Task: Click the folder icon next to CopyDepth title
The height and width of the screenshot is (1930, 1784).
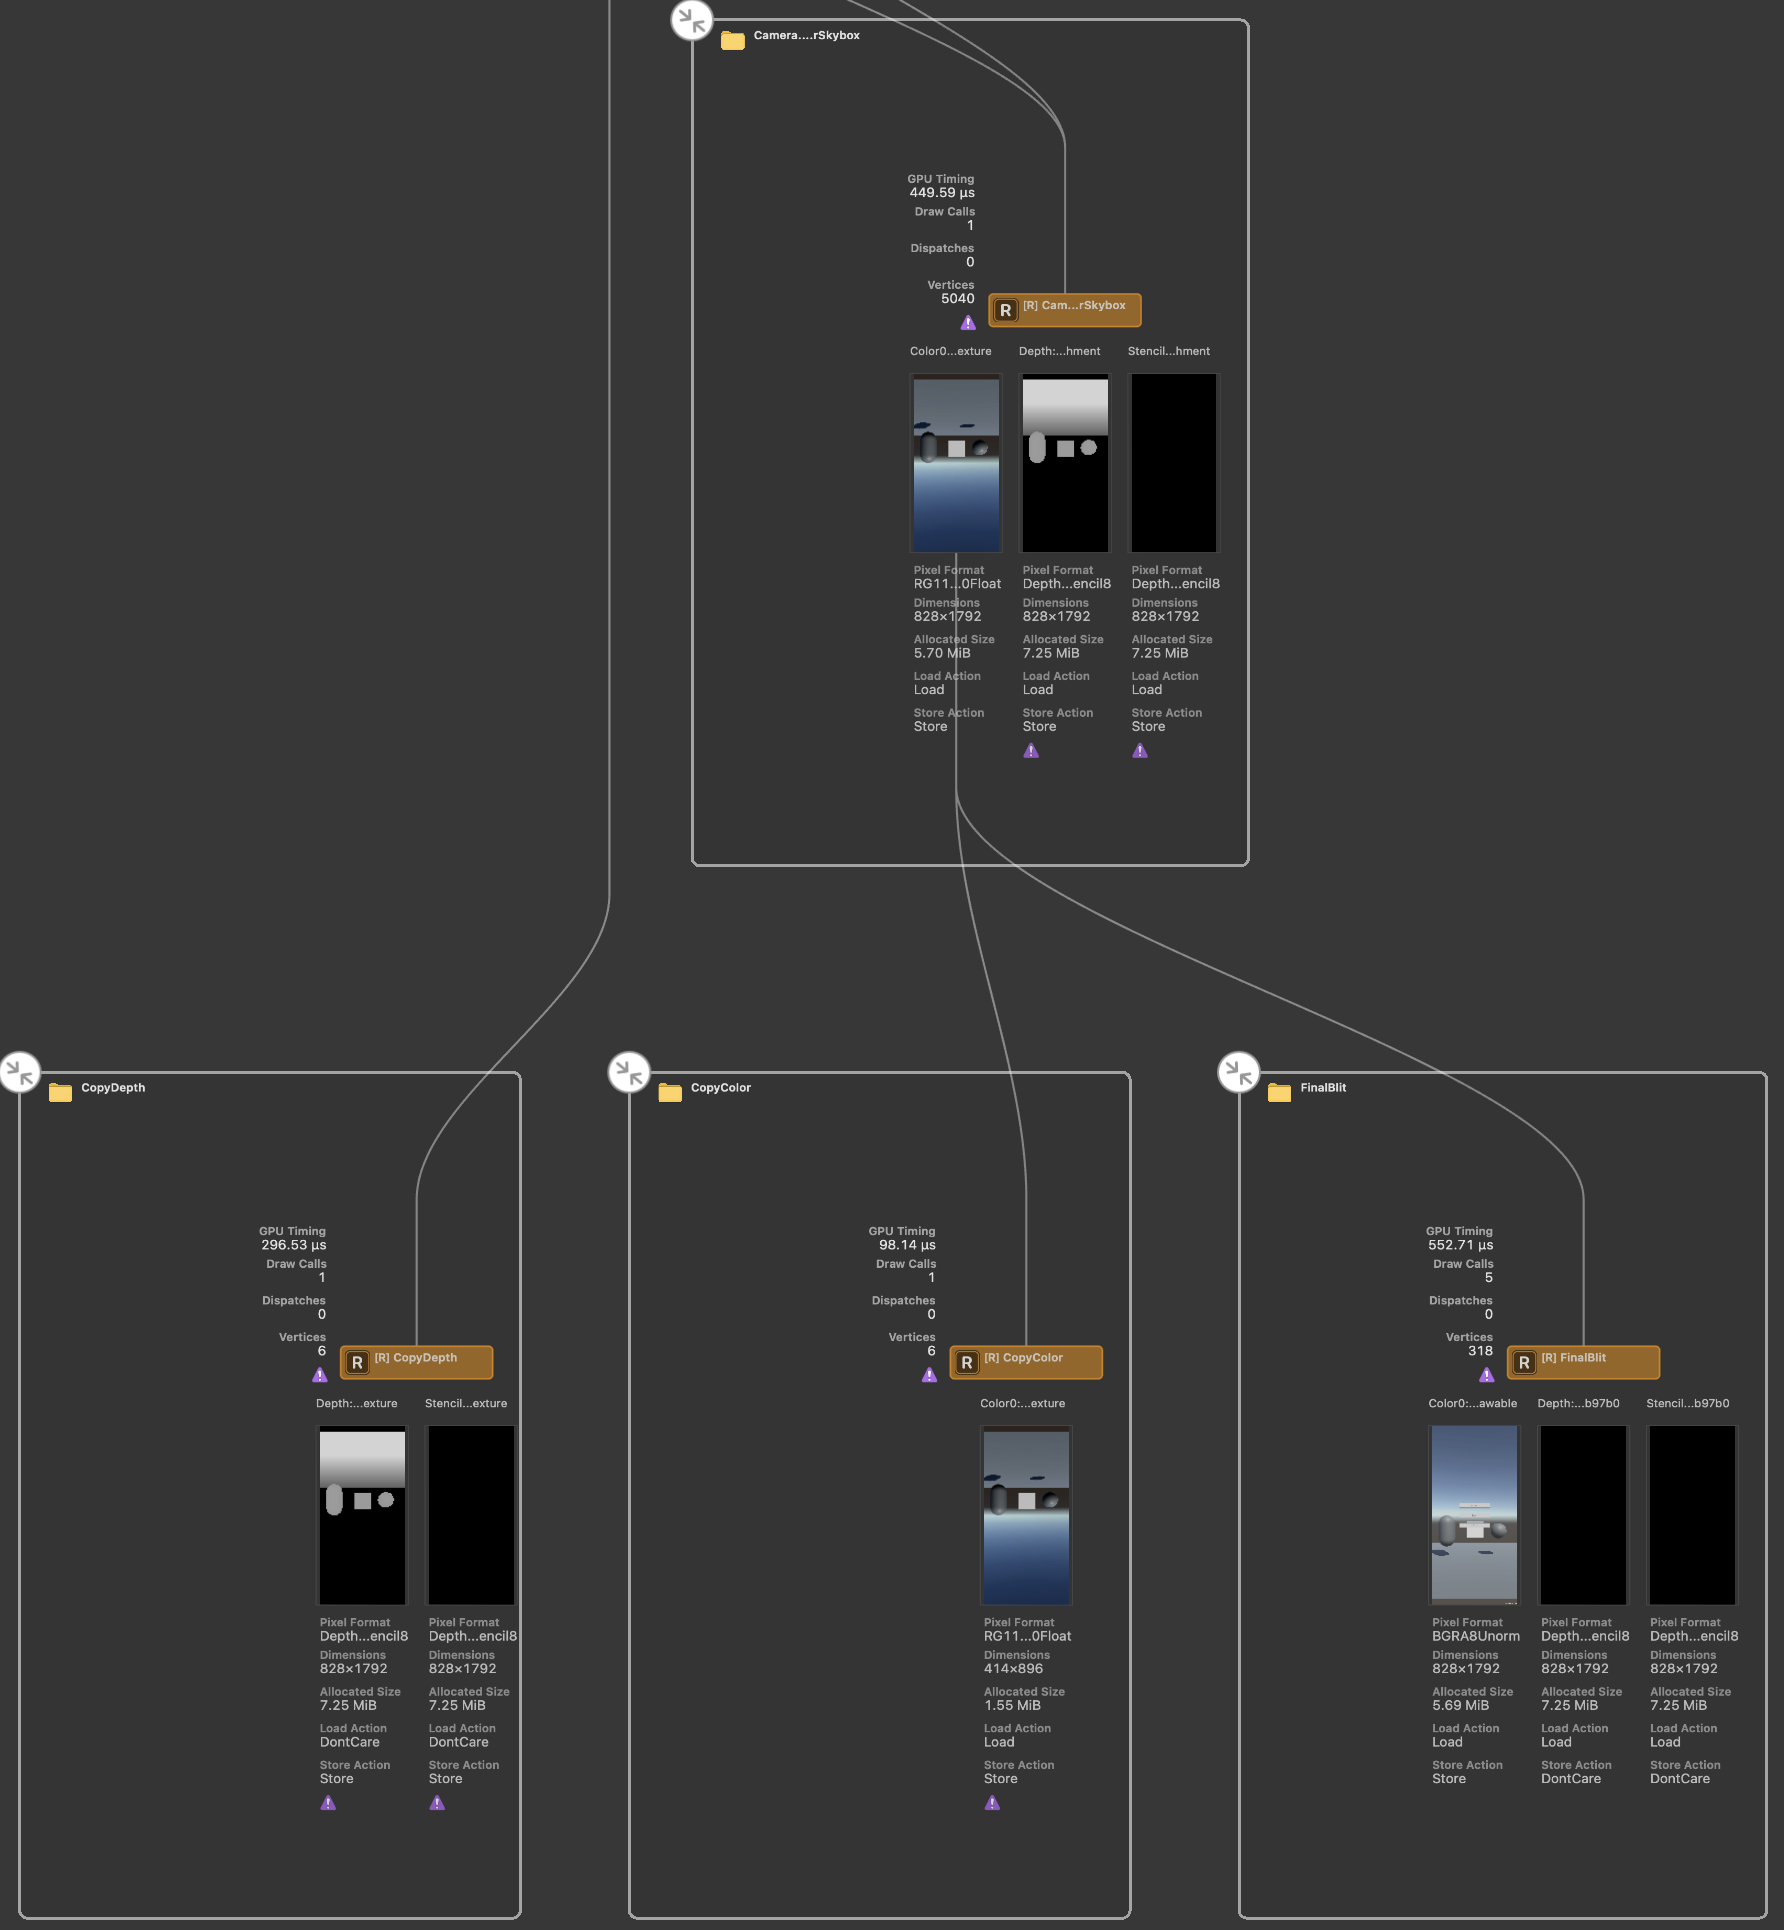Action: coord(59,1092)
